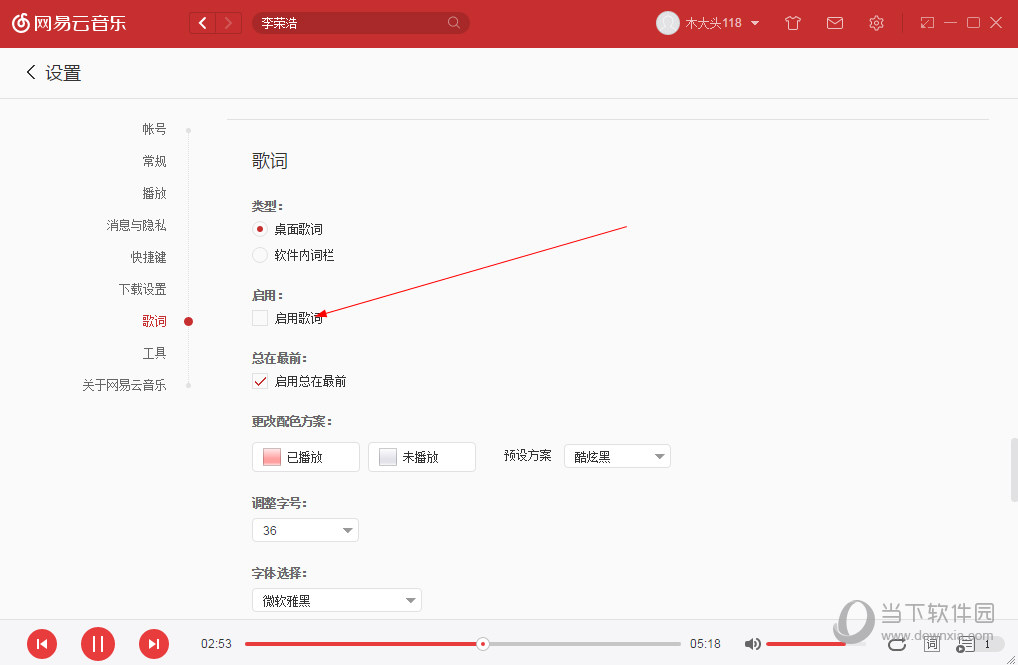This screenshot has height=665, width=1018.
Task: Open the message envelope icon
Action: click(x=834, y=22)
